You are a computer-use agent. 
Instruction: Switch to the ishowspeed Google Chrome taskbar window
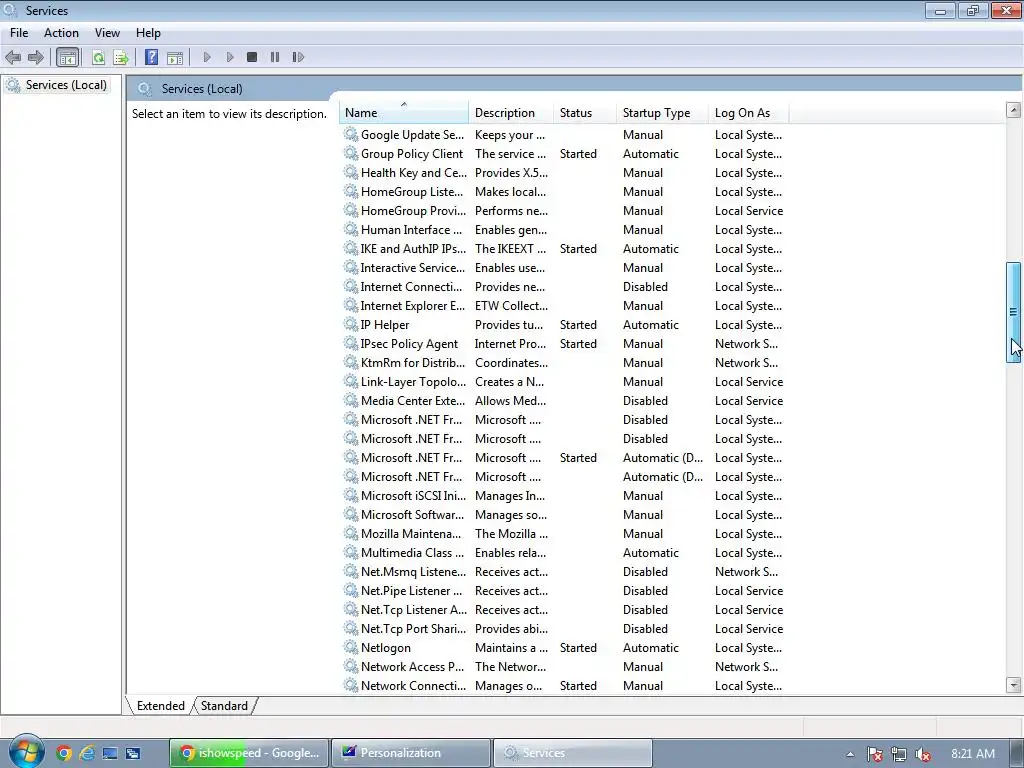coord(249,753)
